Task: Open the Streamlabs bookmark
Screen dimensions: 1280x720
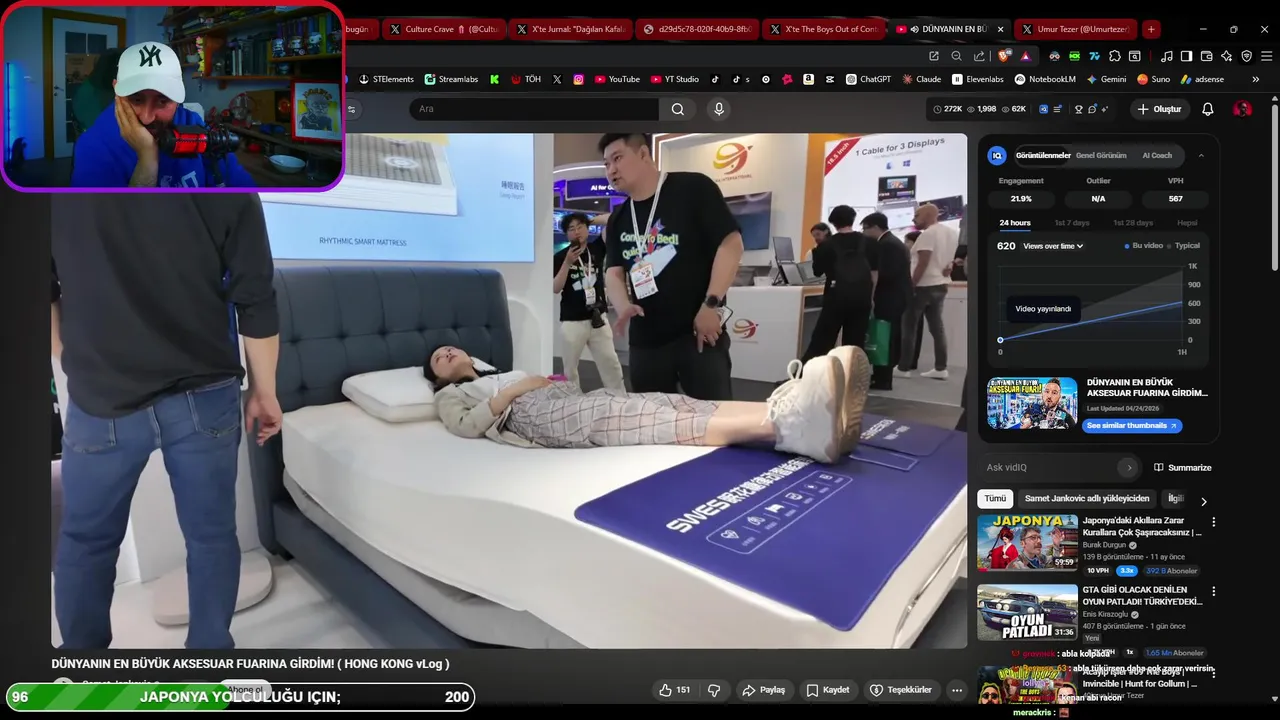Action: (x=451, y=79)
